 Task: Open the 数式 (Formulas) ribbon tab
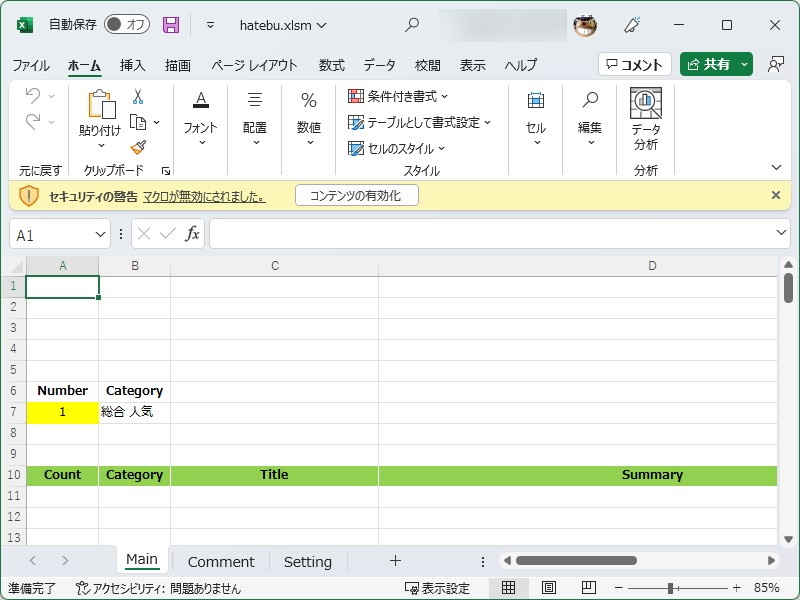331,65
